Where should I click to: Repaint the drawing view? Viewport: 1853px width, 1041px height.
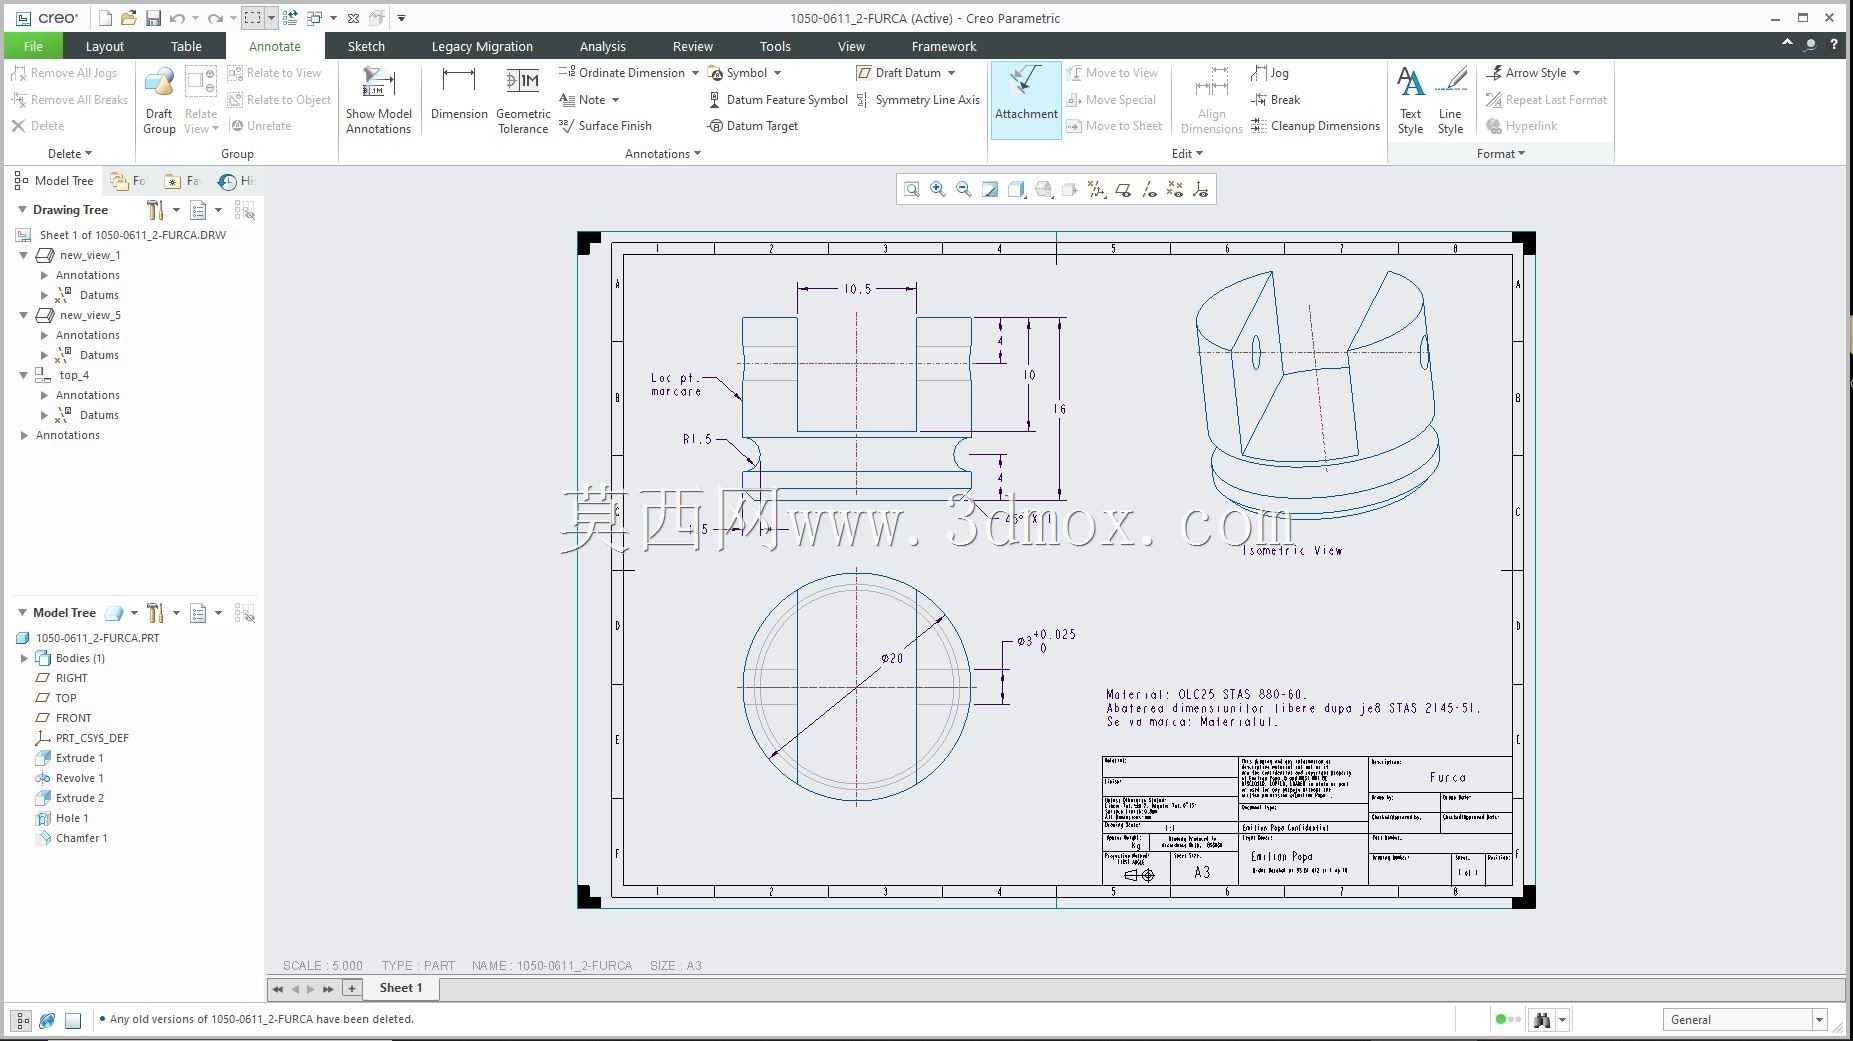[990, 189]
